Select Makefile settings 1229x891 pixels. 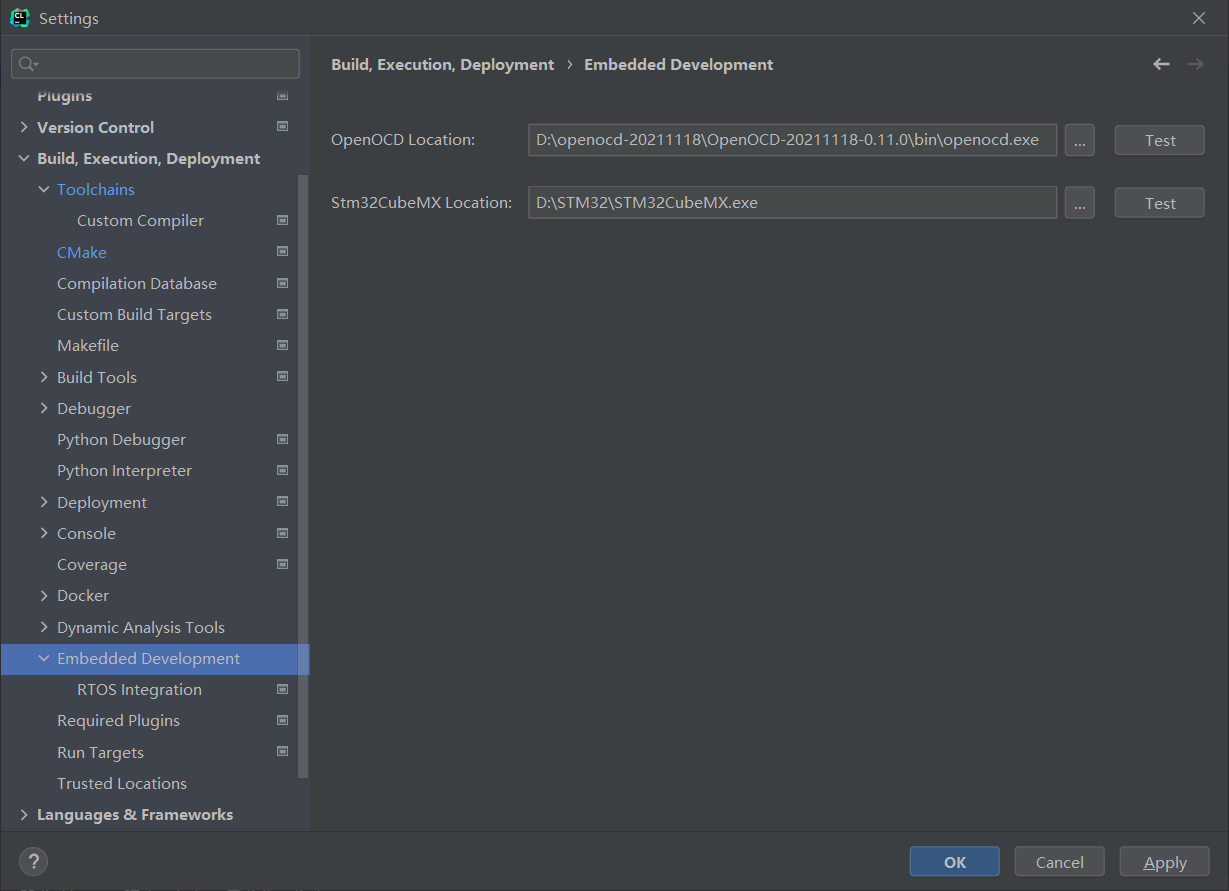click(x=88, y=345)
